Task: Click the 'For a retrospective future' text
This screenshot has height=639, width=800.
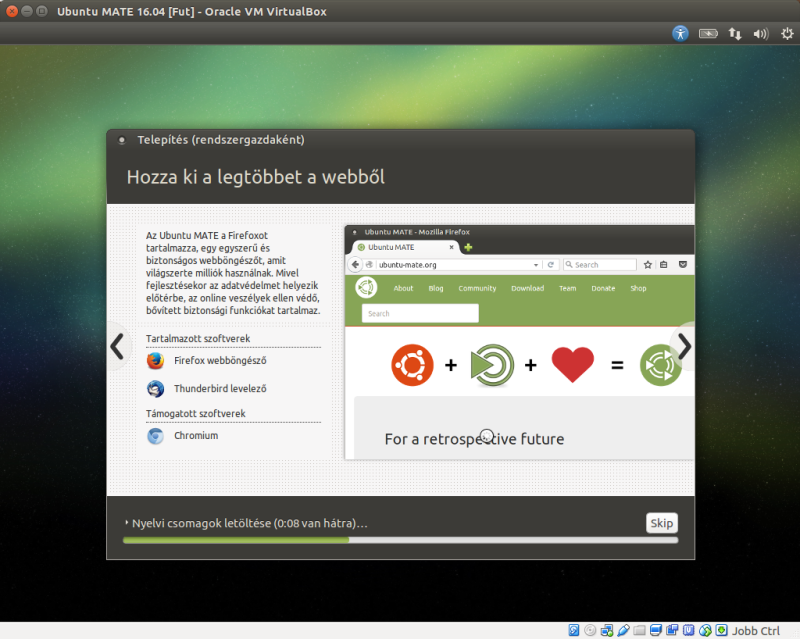Action: [474, 439]
